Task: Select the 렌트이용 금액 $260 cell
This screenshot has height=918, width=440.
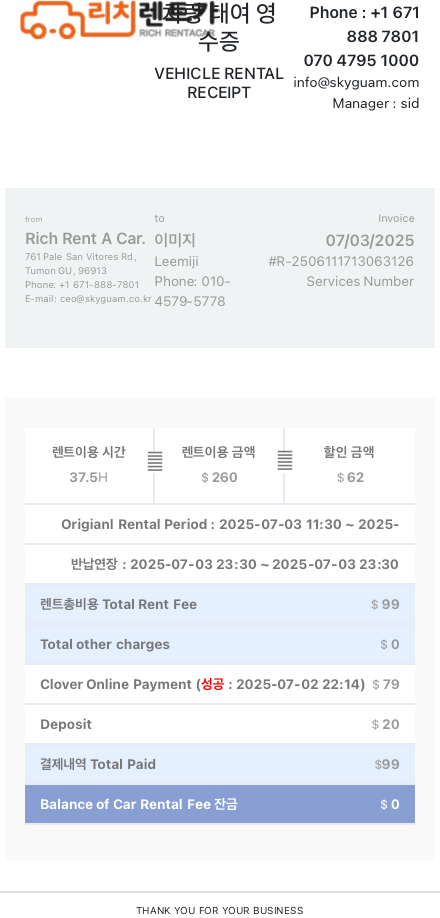Action: pos(219,465)
